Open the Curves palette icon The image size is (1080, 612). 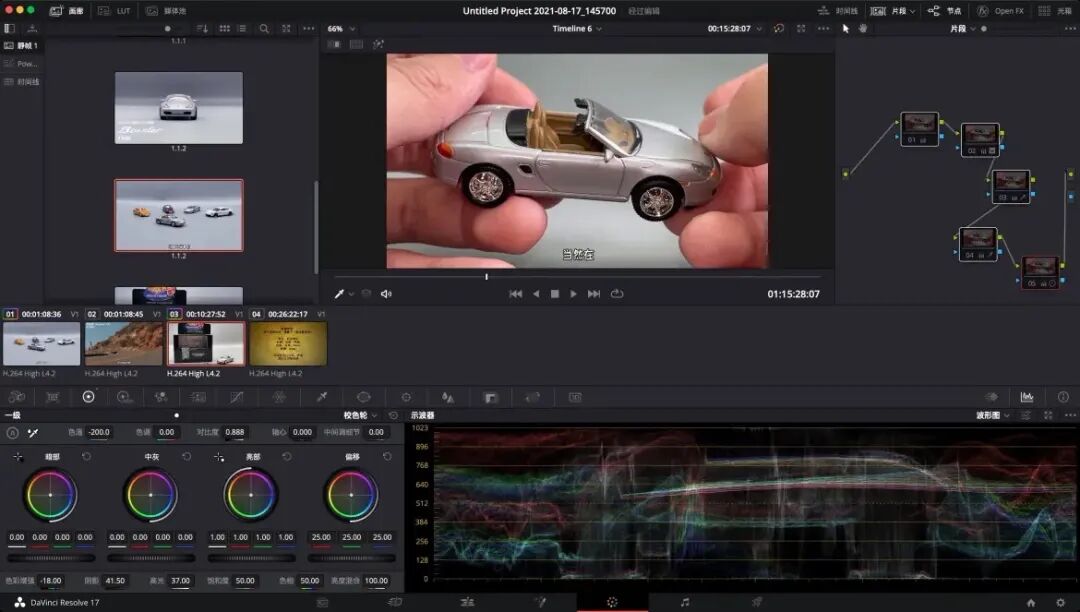236,397
